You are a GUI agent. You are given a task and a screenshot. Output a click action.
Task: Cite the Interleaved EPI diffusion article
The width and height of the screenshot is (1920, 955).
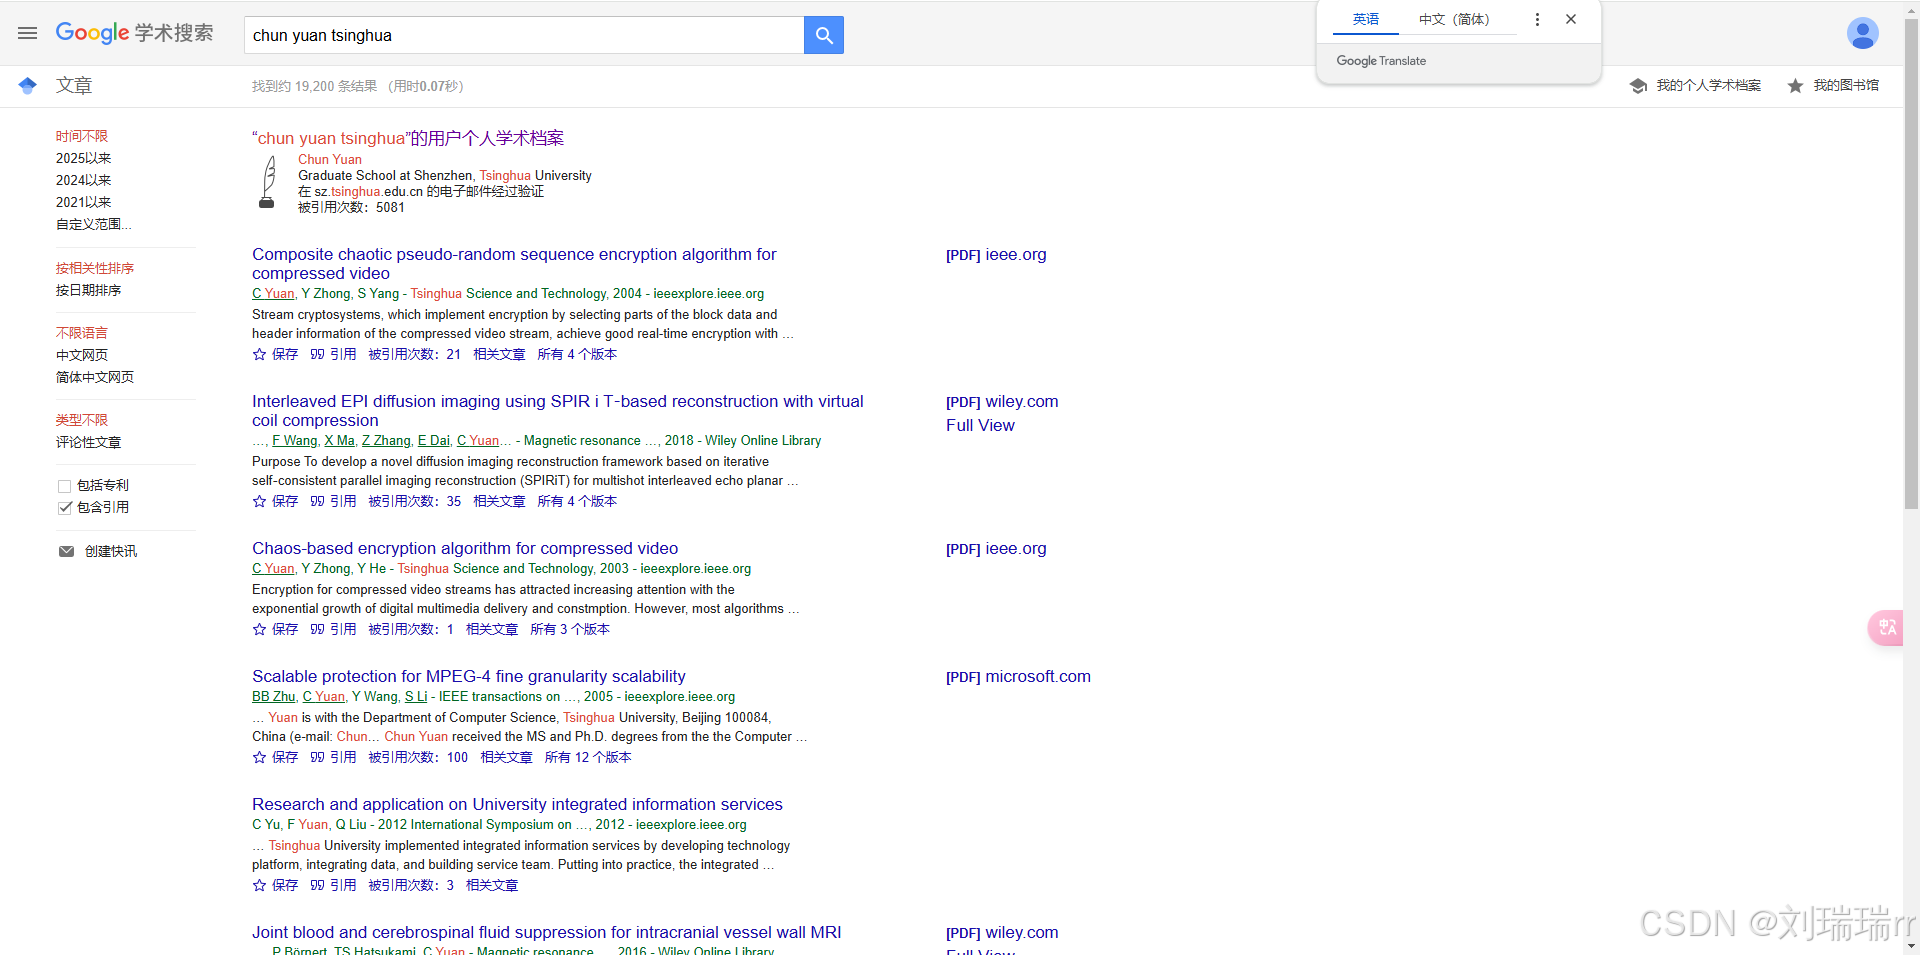click(x=333, y=501)
